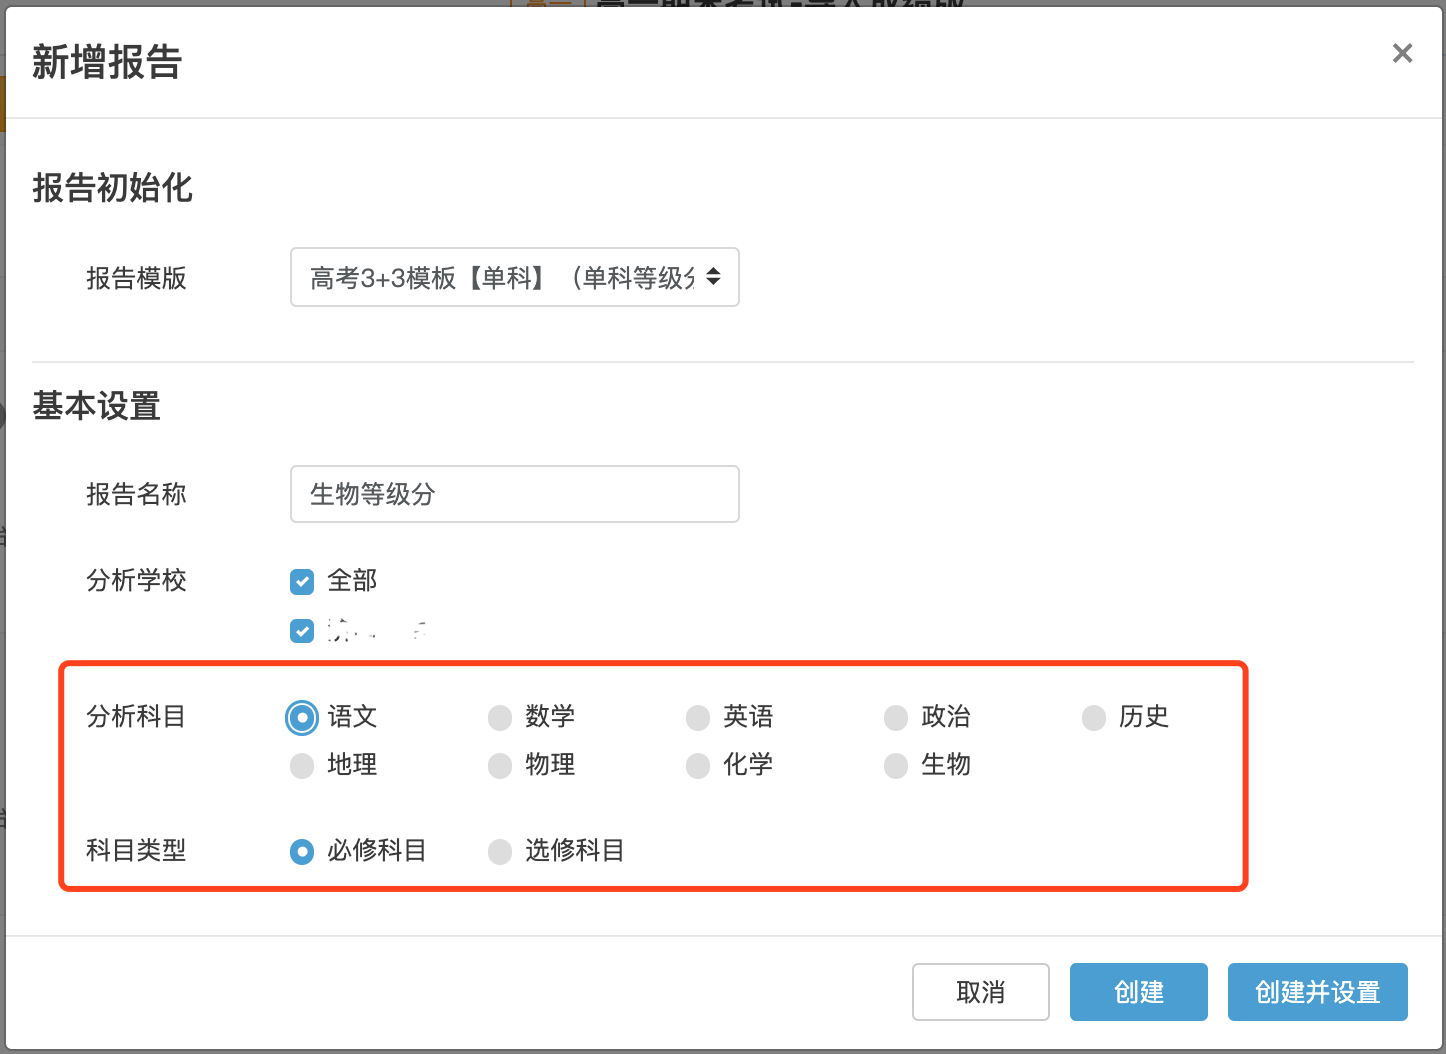Select the 历史 subject option
The image size is (1446, 1054).
point(1094,717)
